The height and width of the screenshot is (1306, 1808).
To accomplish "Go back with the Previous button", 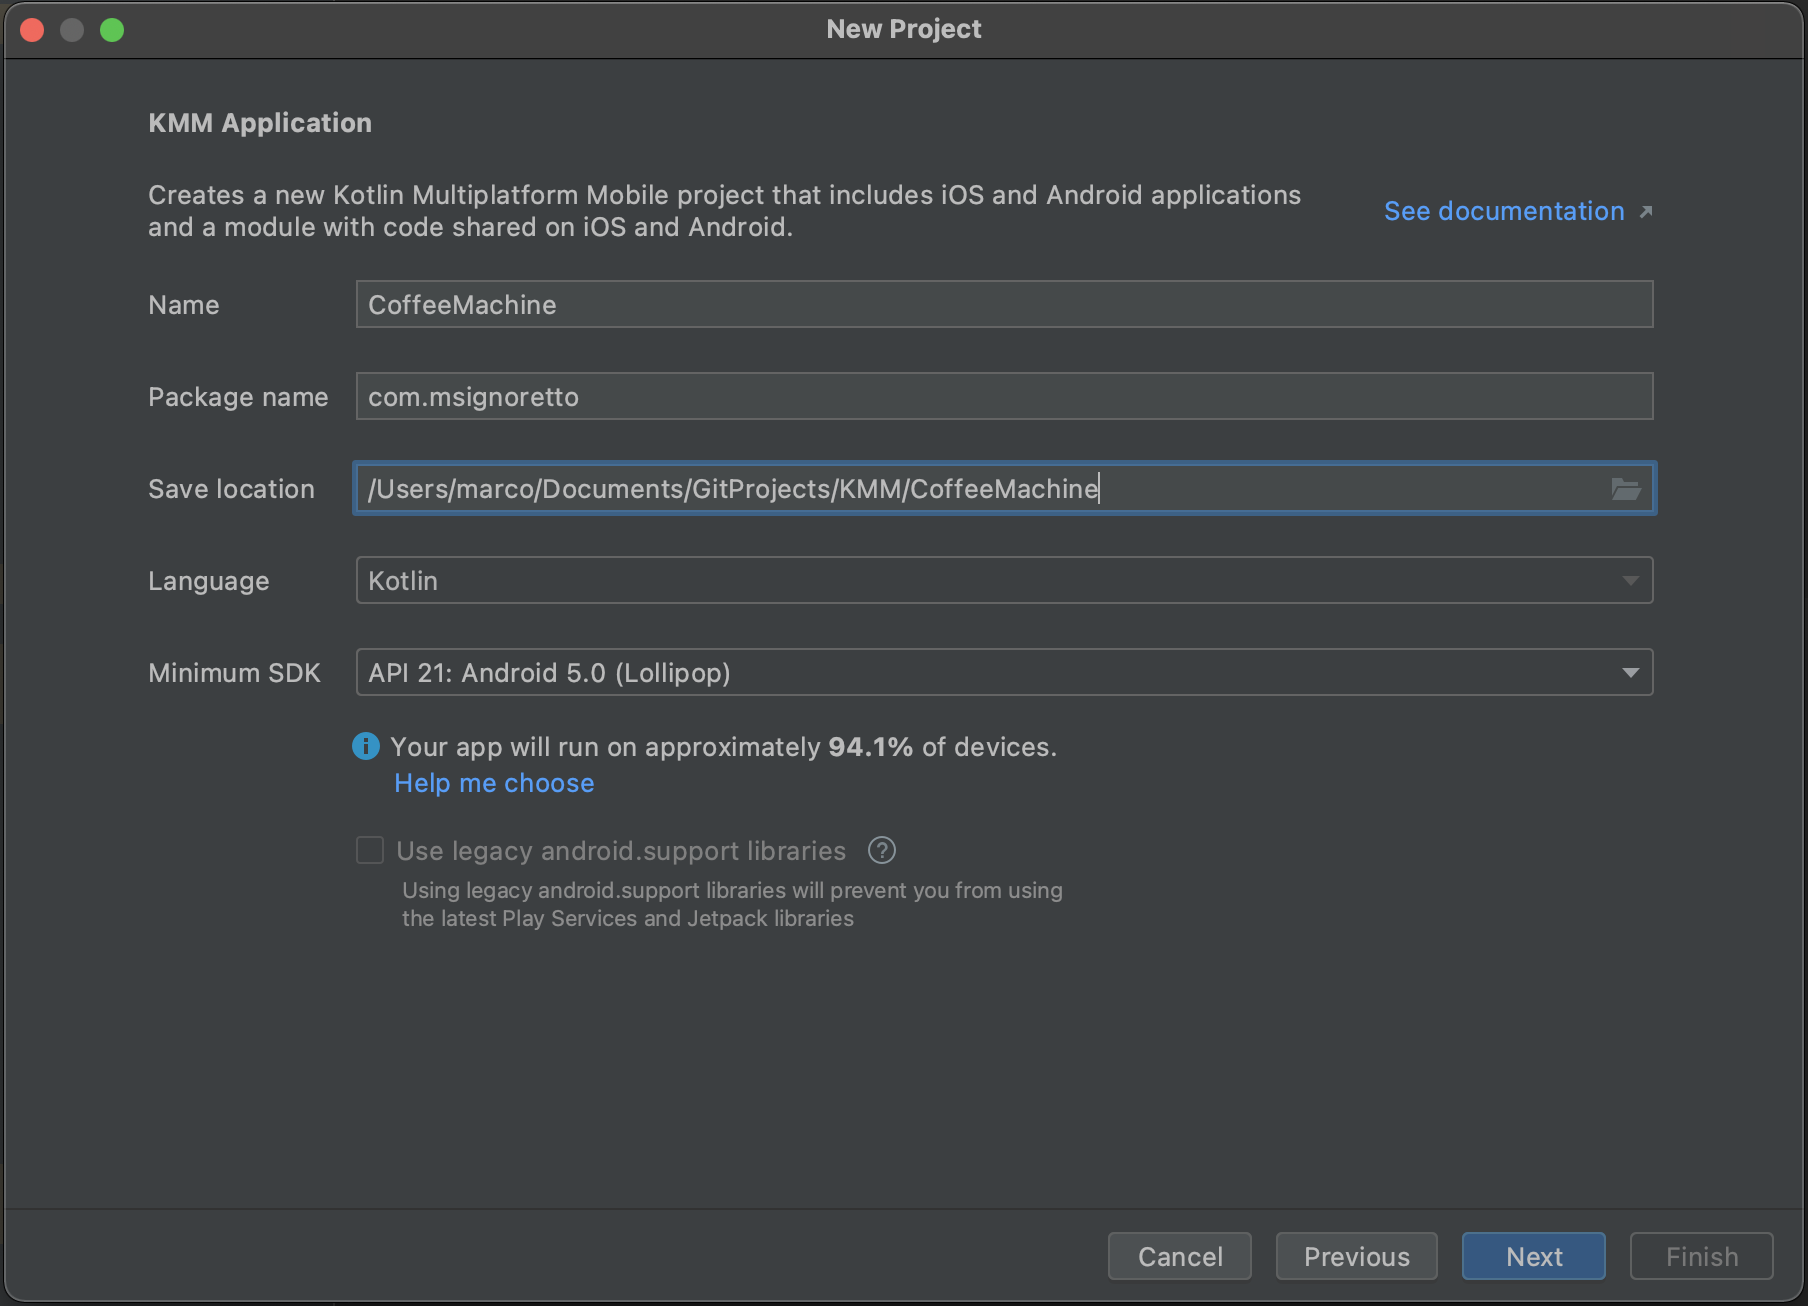I will point(1356,1256).
